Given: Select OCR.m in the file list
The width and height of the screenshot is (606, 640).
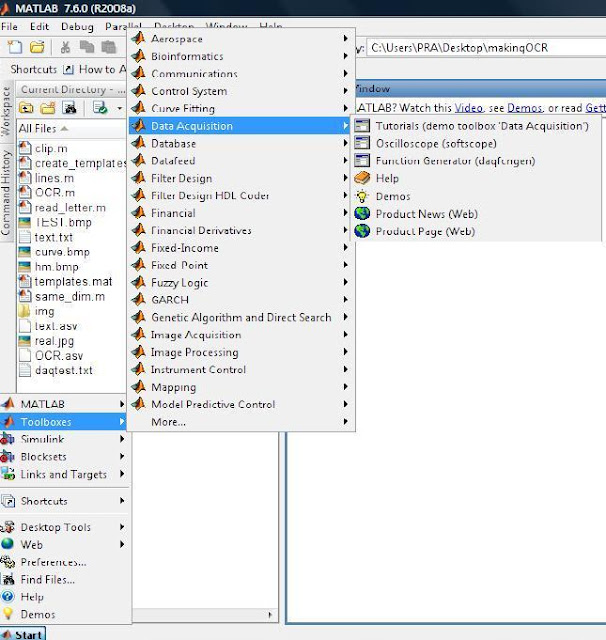Looking at the screenshot, I should click(55, 193).
